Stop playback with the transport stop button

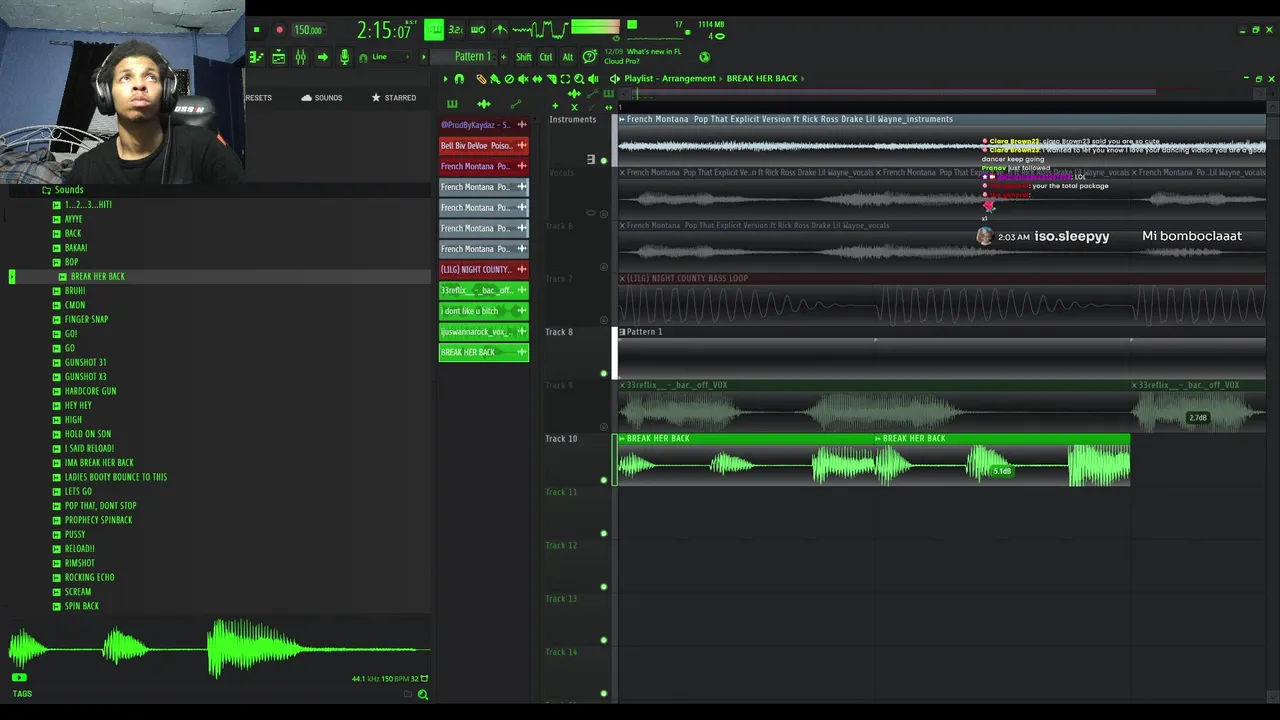point(256,30)
